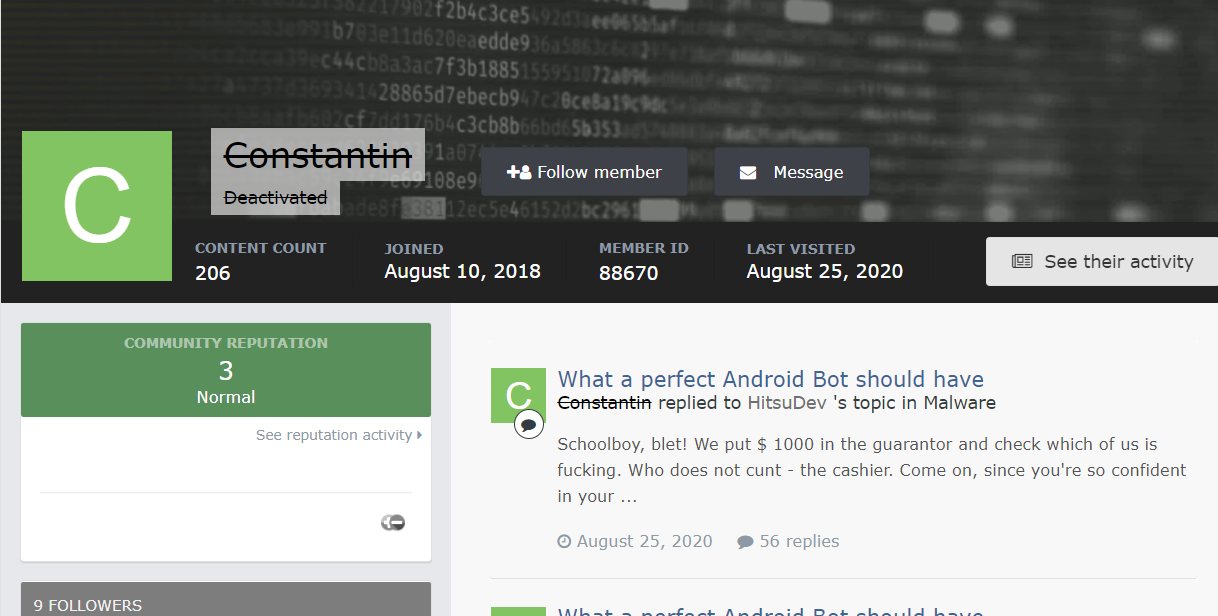Click struck-through Constantin name in post line
Viewport: 1218px width, 616px height.
(x=604, y=403)
